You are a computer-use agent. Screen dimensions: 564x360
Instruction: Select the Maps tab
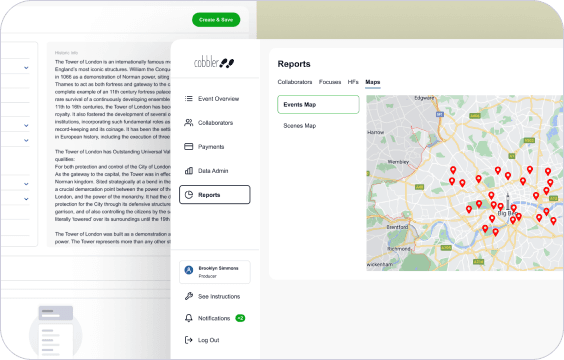point(373,82)
